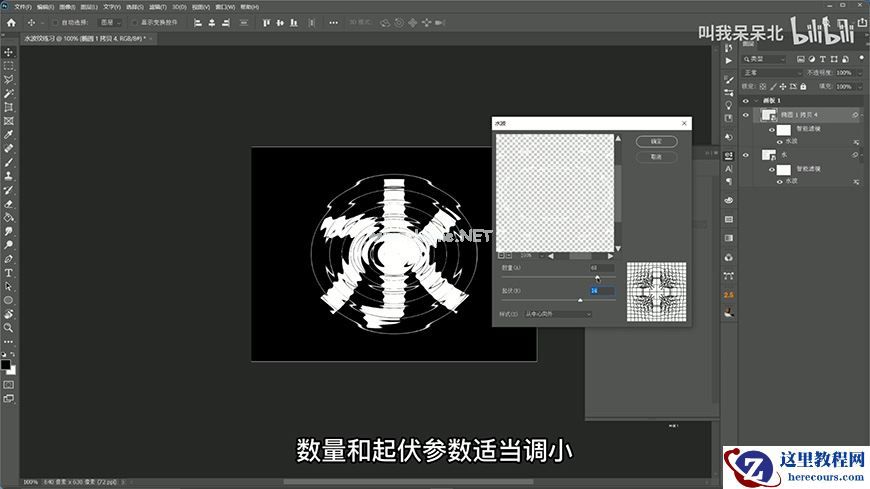Open the File menu
The height and width of the screenshot is (489, 870).
tap(22, 7)
